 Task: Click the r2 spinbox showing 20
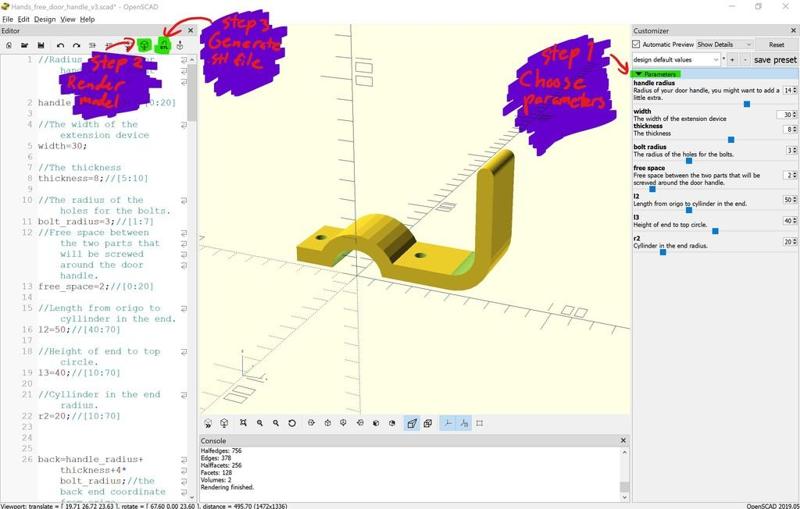point(789,242)
